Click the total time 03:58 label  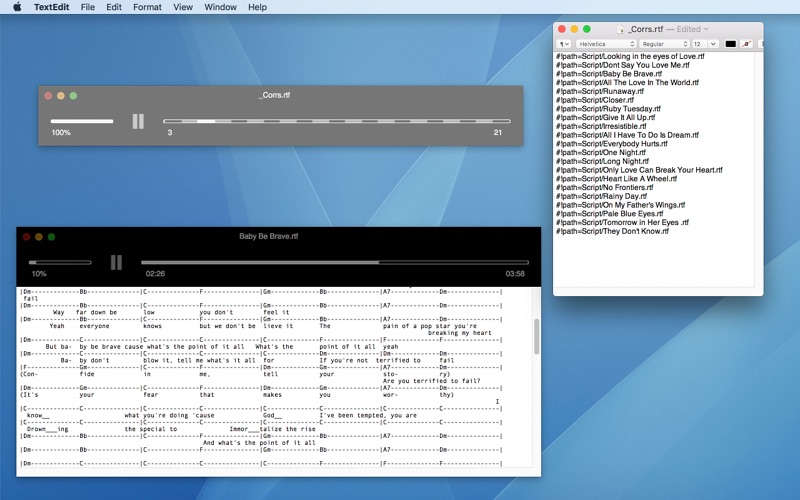point(515,273)
